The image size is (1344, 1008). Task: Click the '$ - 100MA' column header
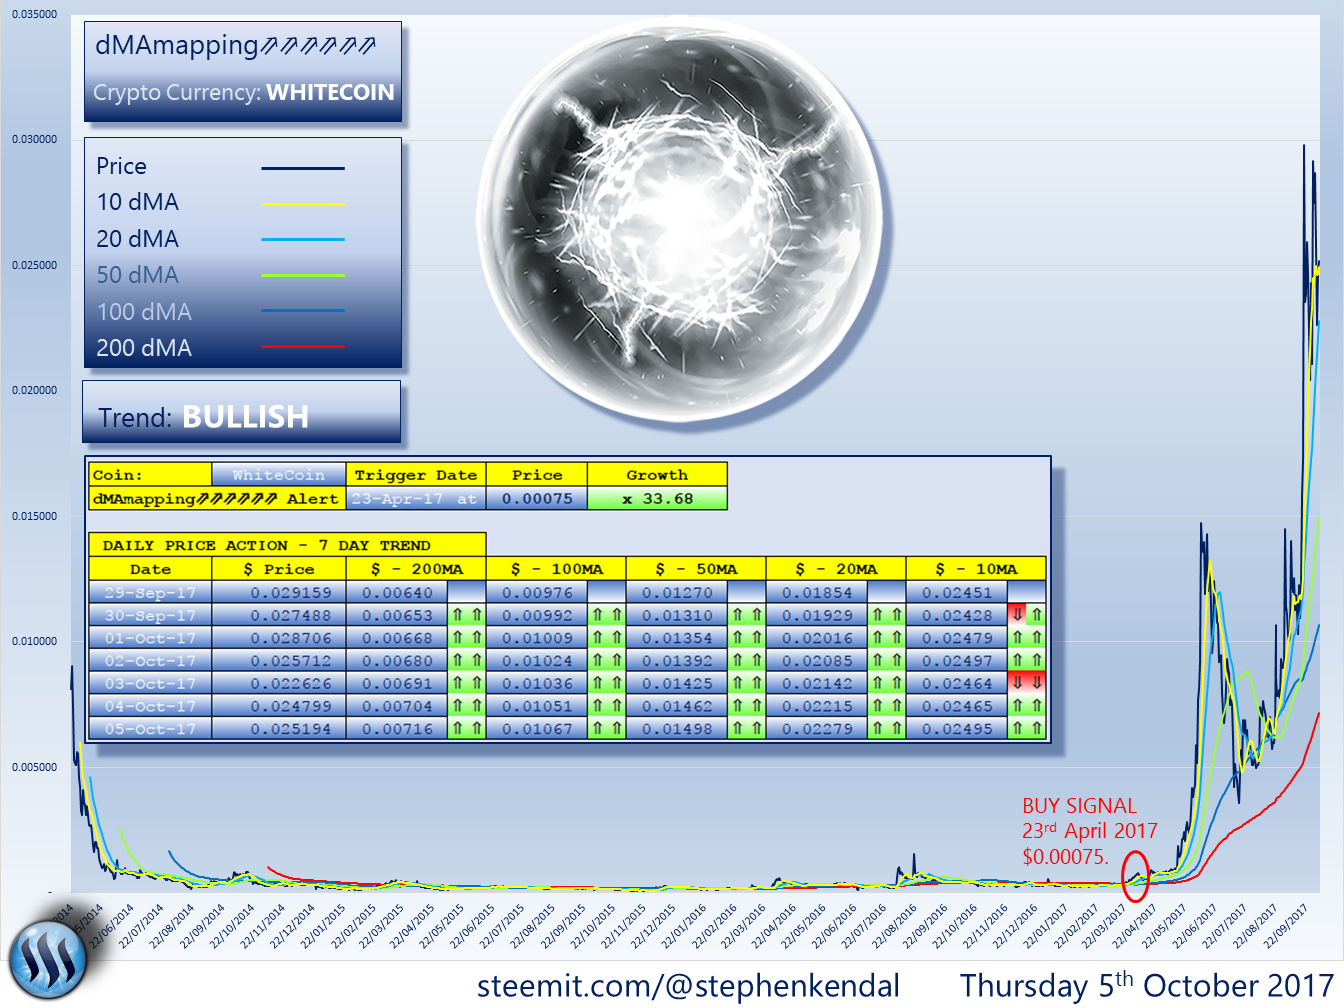pos(556,569)
